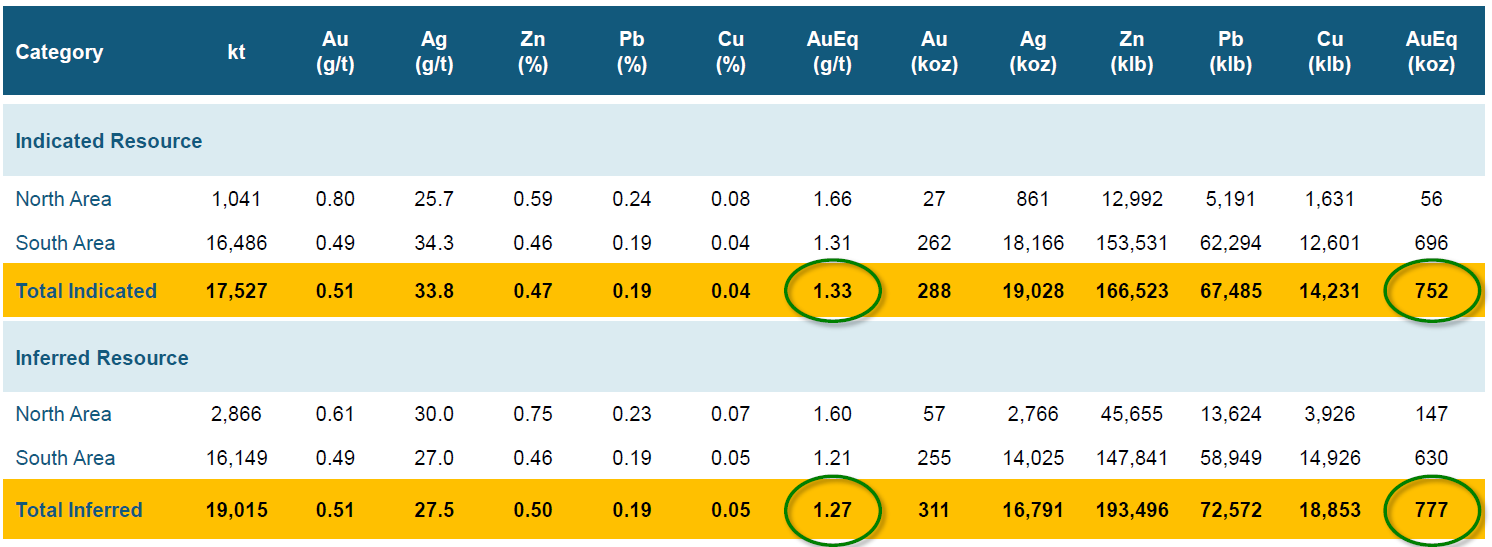Image resolution: width=1492 pixels, height=547 pixels.
Task: Select South Area under Inferred Resource
Action: tap(66, 458)
